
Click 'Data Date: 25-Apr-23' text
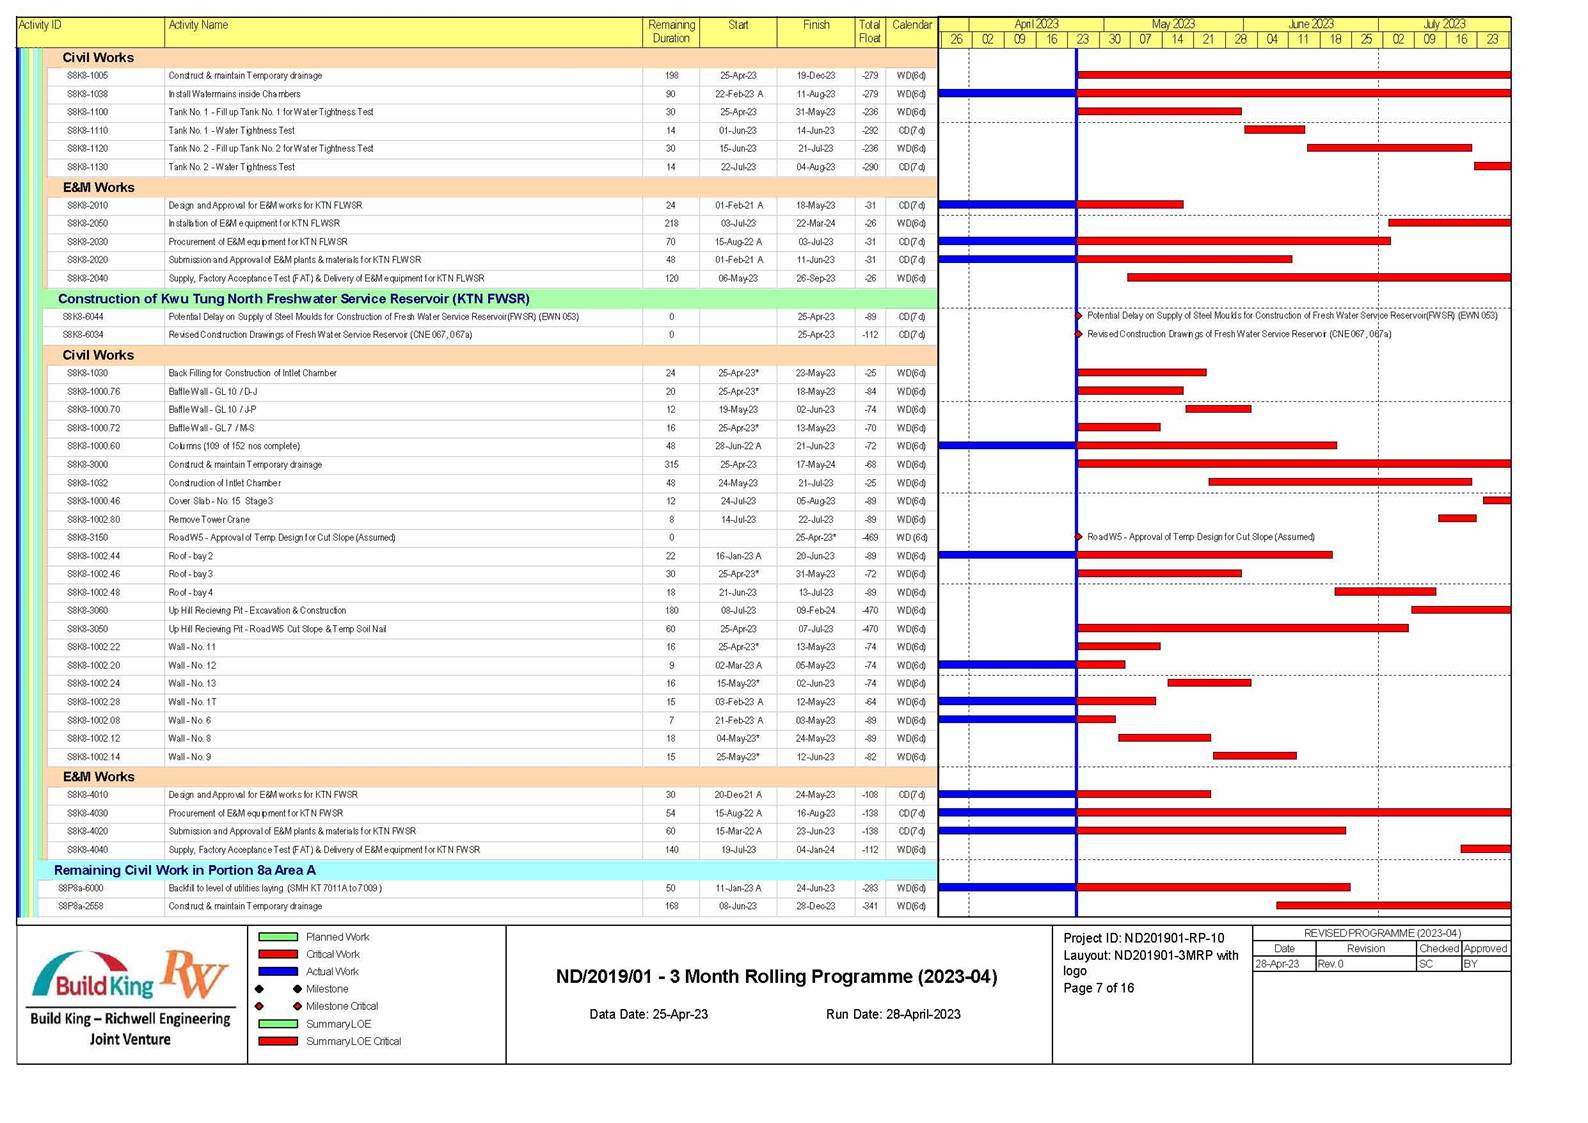tap(648, 1014)
